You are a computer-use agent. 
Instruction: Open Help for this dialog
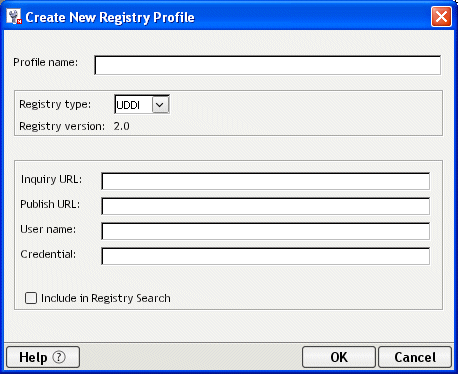point(43,357)
